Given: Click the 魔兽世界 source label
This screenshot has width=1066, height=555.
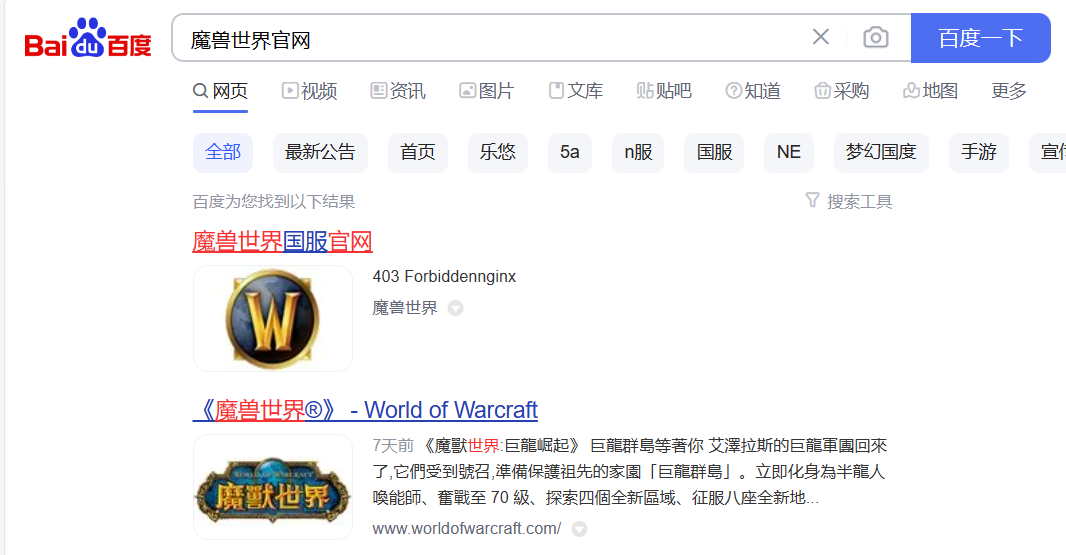Looking at the screenshot, I should [x=405, y=308].
